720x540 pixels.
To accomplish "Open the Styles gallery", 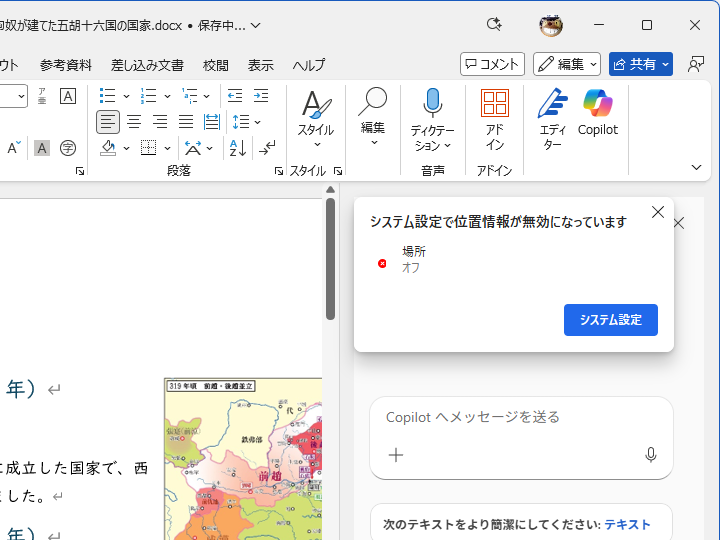I will (x=316, y=118).
